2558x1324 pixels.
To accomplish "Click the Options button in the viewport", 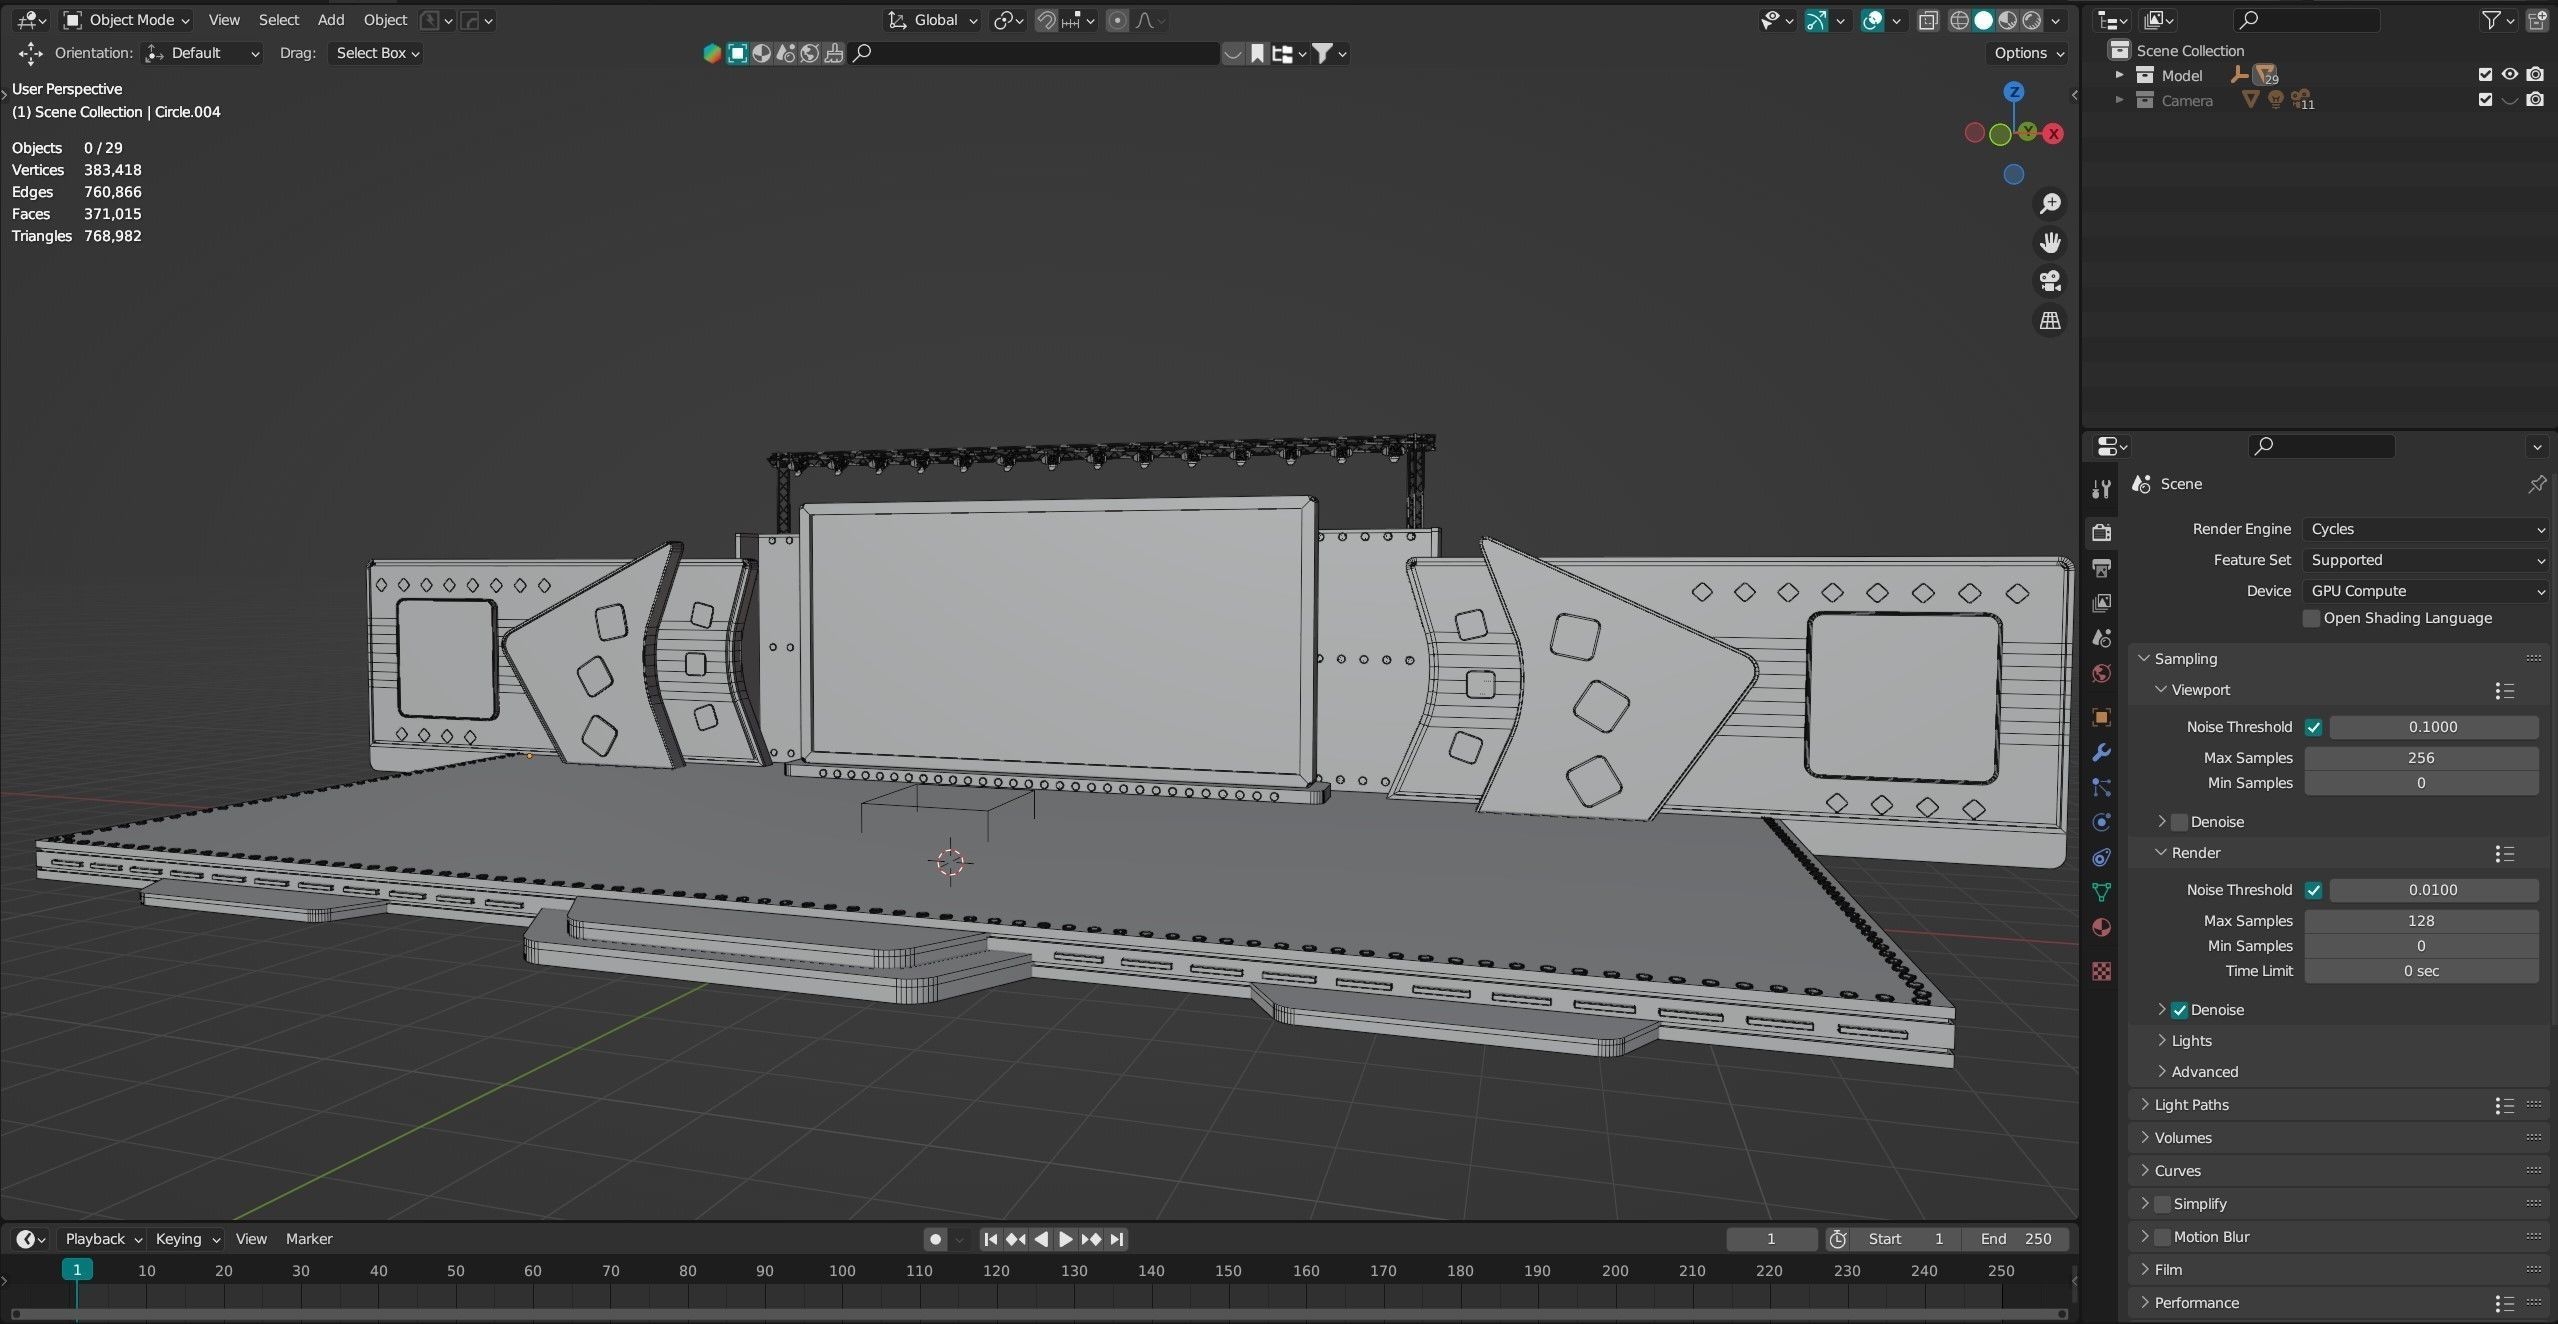I will (2028, 53).
